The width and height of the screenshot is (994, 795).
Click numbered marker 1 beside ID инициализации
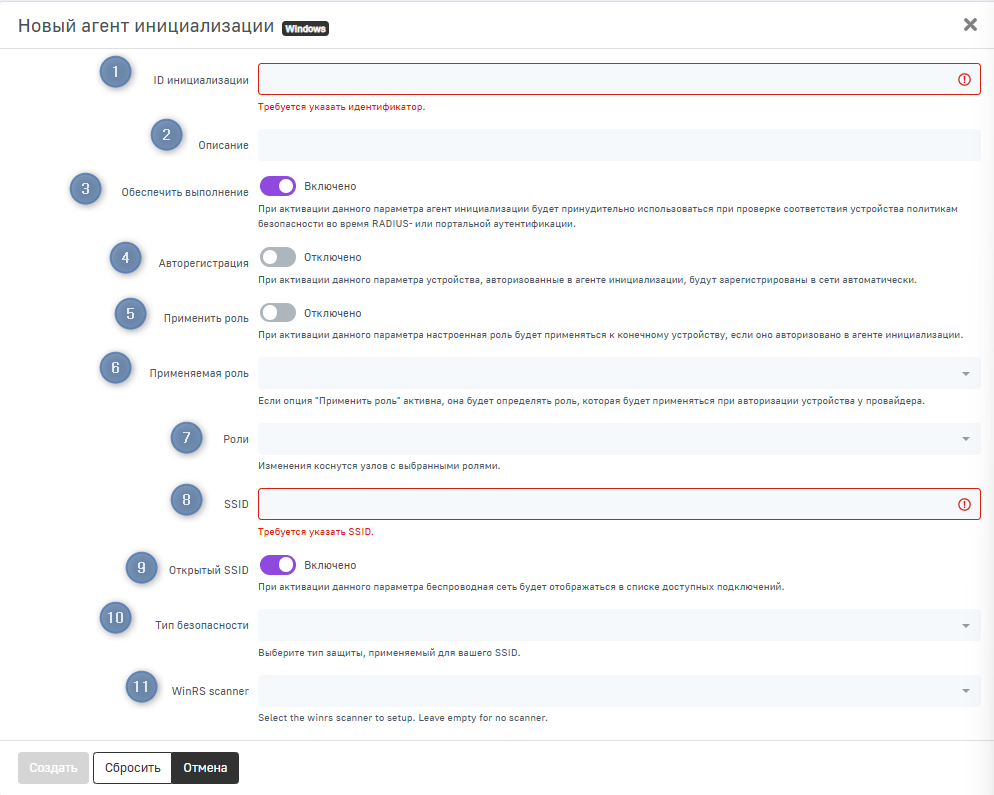pos(116,72)
